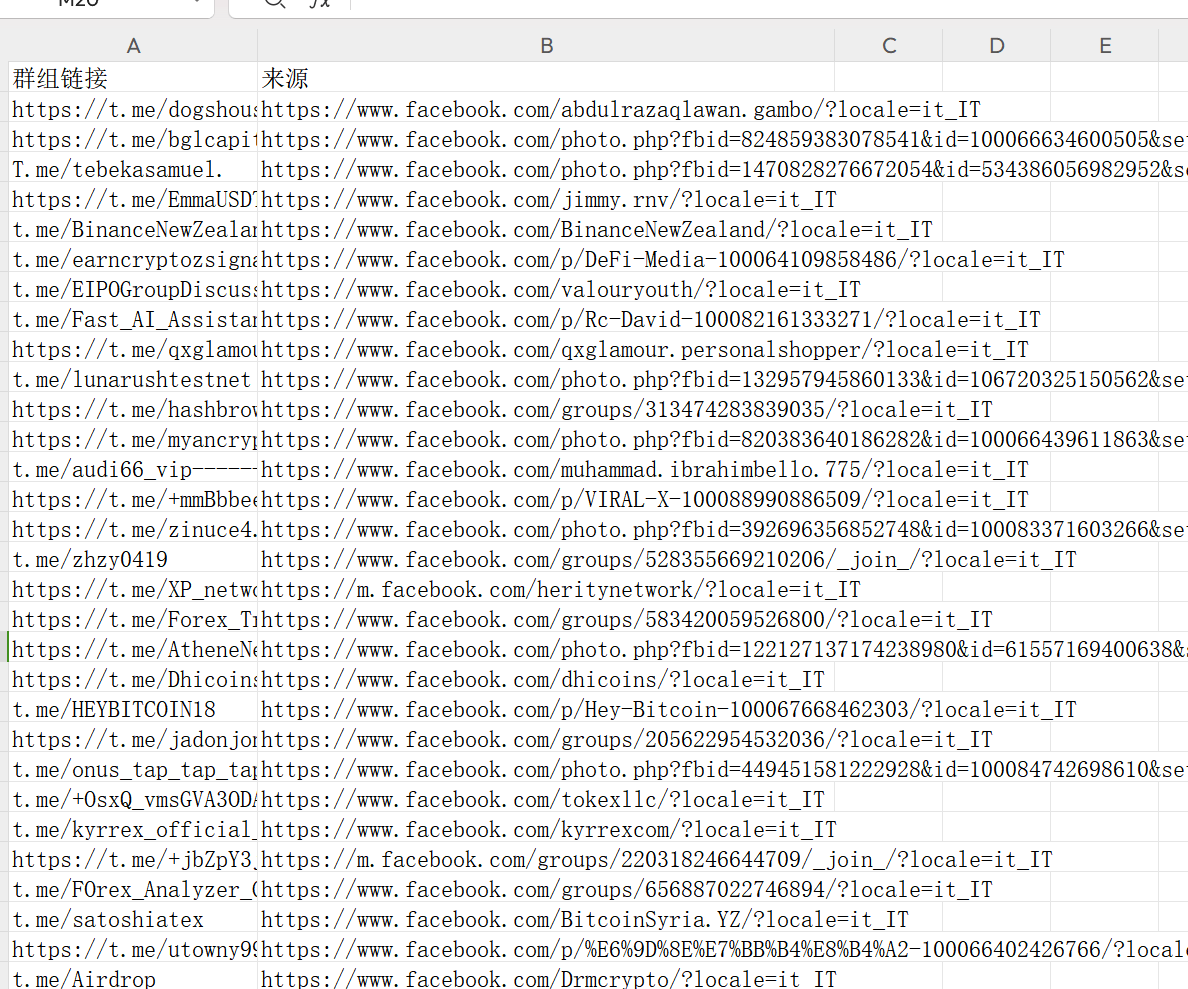This screenshot has width=1188, height=989.
Task: Select cell t.me/zhzy0419
Action: [133, 559]
